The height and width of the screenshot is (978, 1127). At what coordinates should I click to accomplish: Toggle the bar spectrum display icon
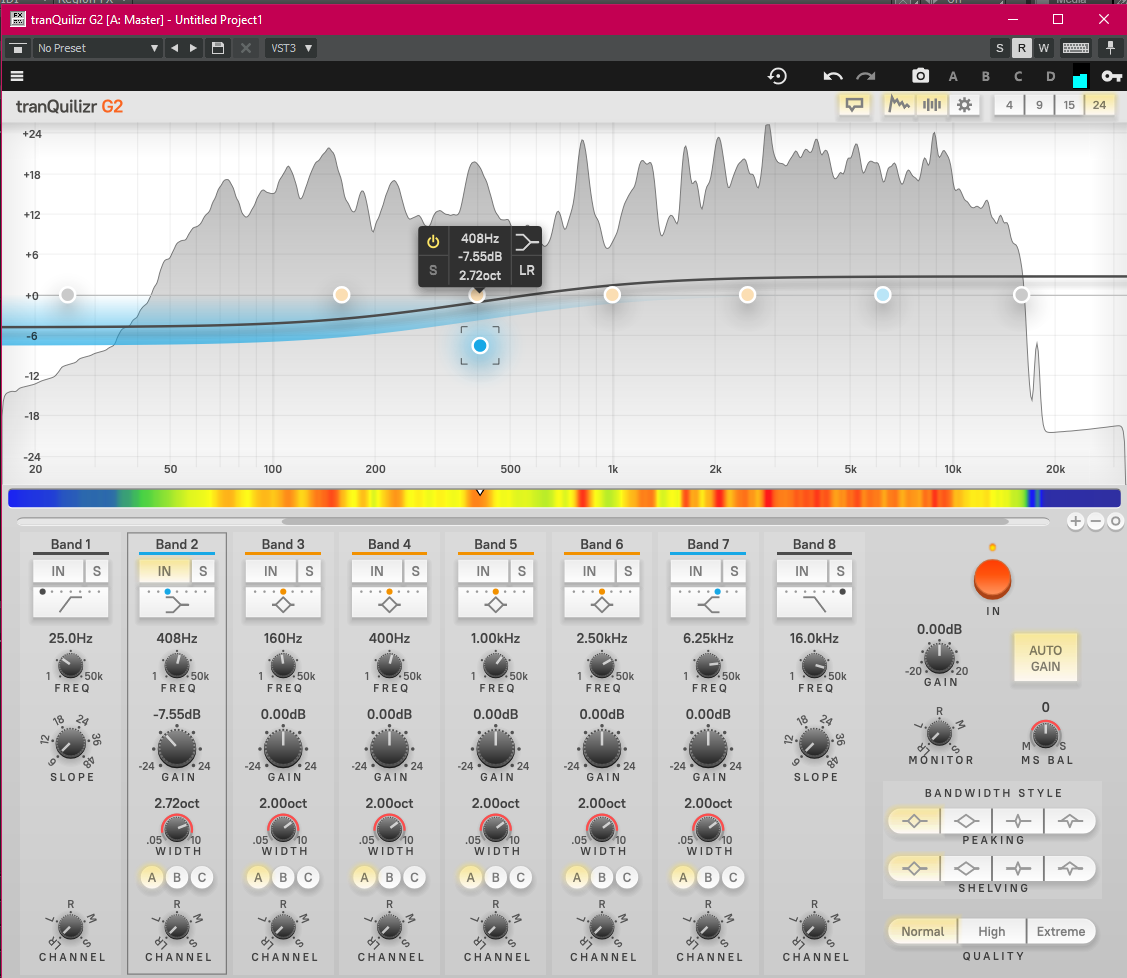[x=932, y=105]
